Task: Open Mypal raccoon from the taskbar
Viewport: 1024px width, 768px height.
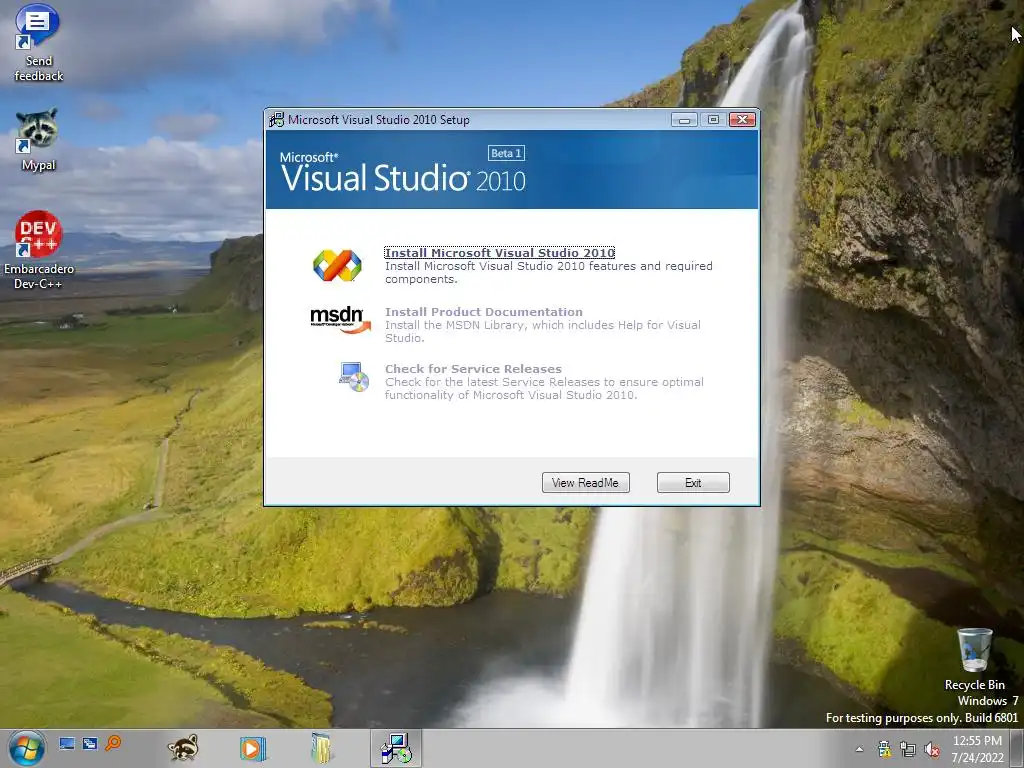Action: [x=183, y=748]
